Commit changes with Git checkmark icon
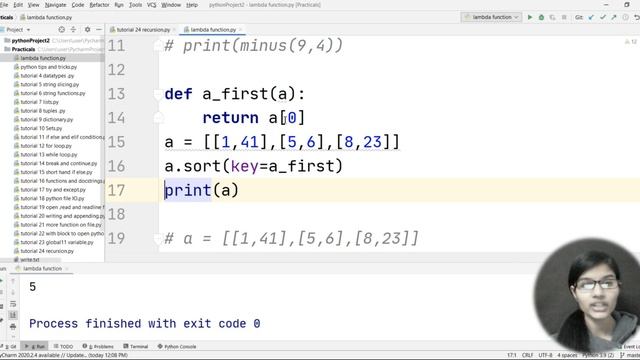 [602, 17]
